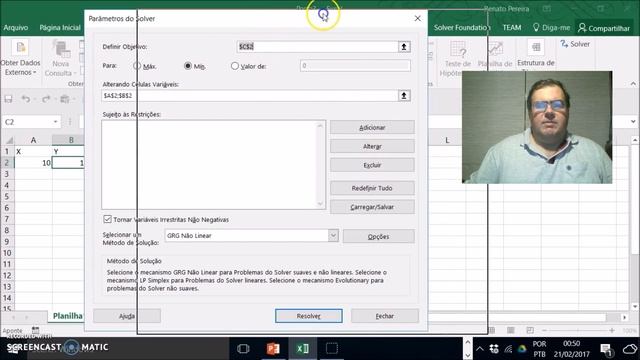Select the Mín radio option
This screenshot has width=640, height=360.
[188, 66]
